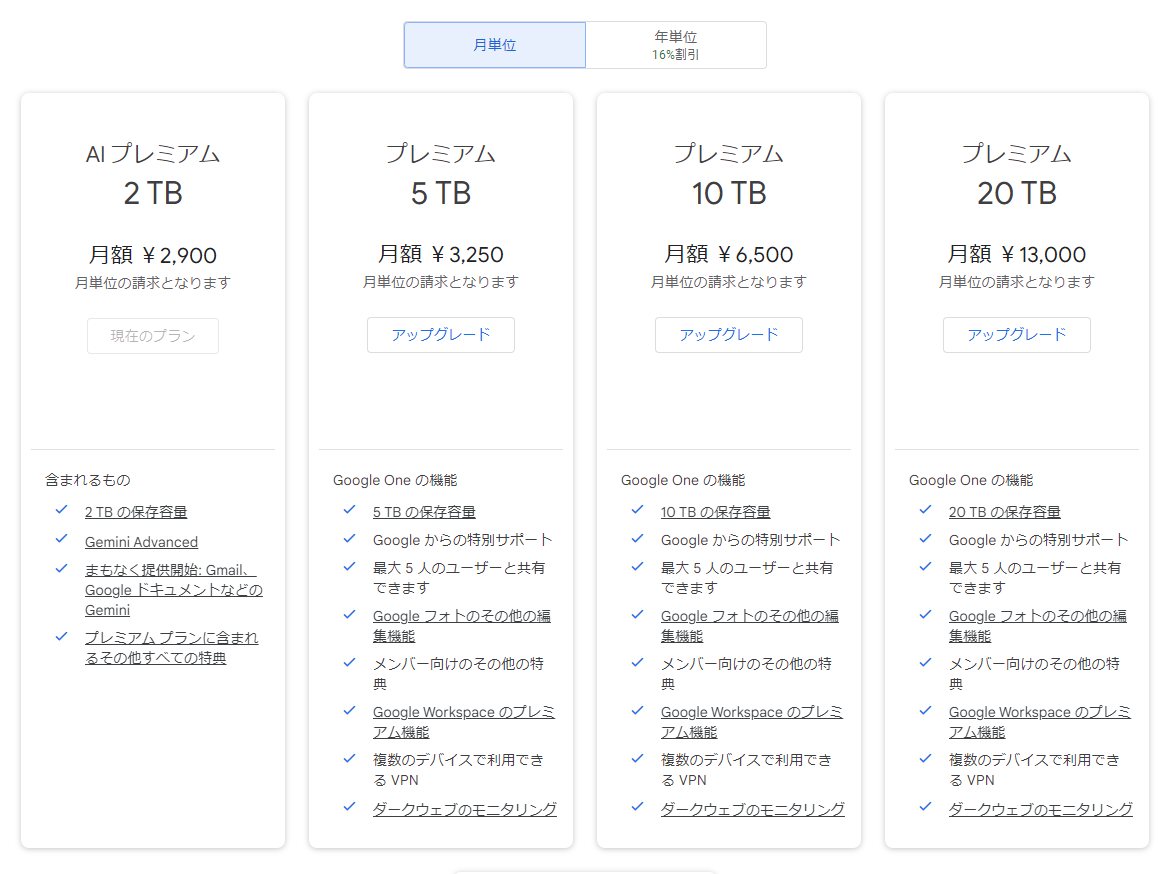Open ダークウェブのモニタリング link in 5 TB plan
The height and width of the screenshot is (874, 1176).
click(464, 809)
